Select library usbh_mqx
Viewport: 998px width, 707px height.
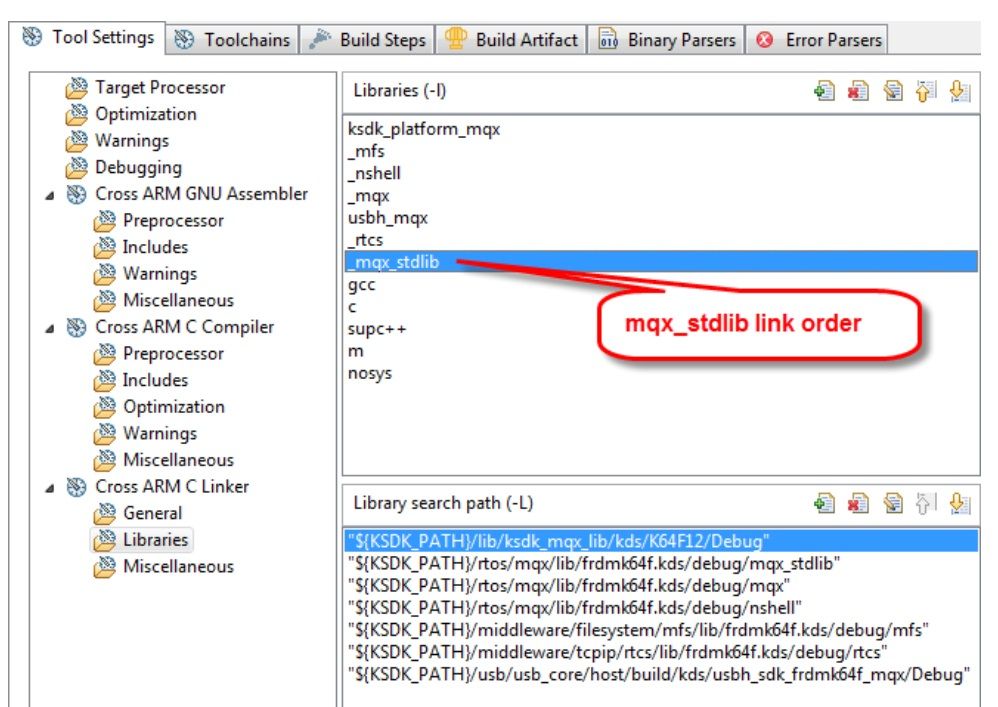(x=661, y=218)
